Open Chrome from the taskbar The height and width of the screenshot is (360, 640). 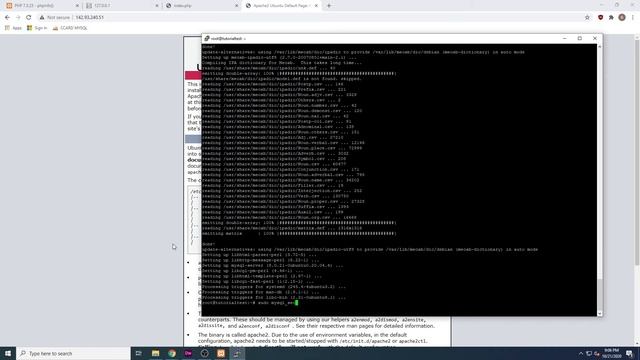[x=172, y=353]
